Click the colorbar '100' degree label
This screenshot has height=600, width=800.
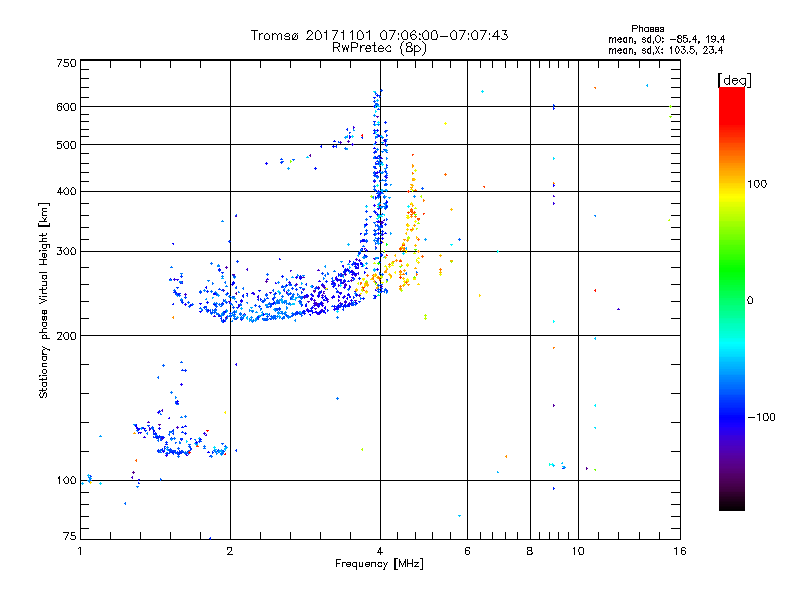757,184
